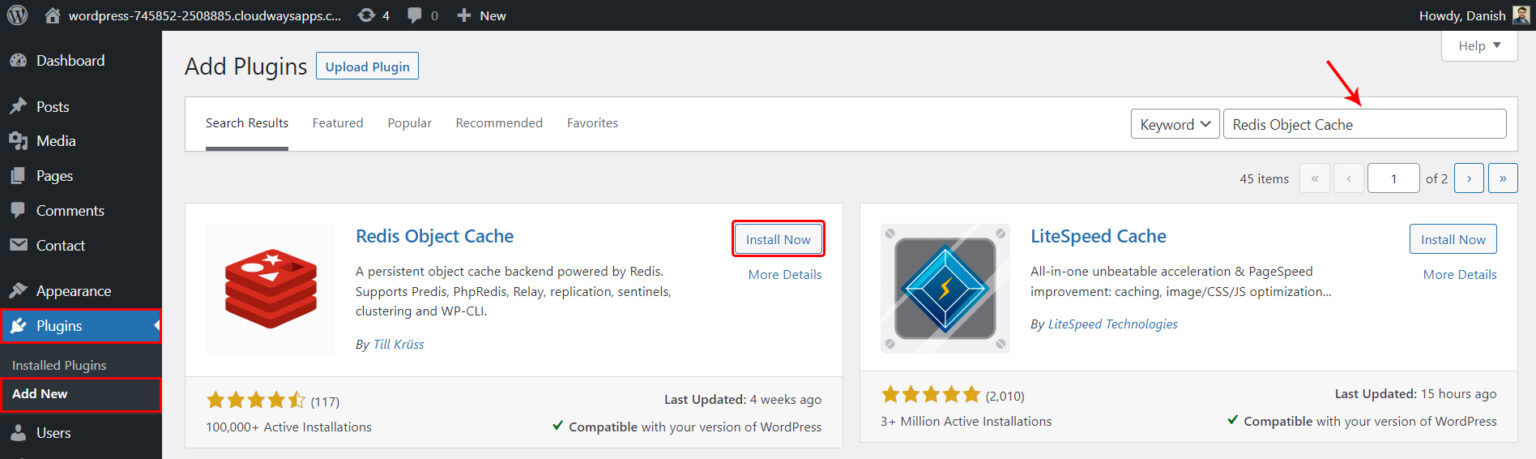Click the Contact envelope icon
This screenshot has width=1536, height=459.
click(18, 245)
